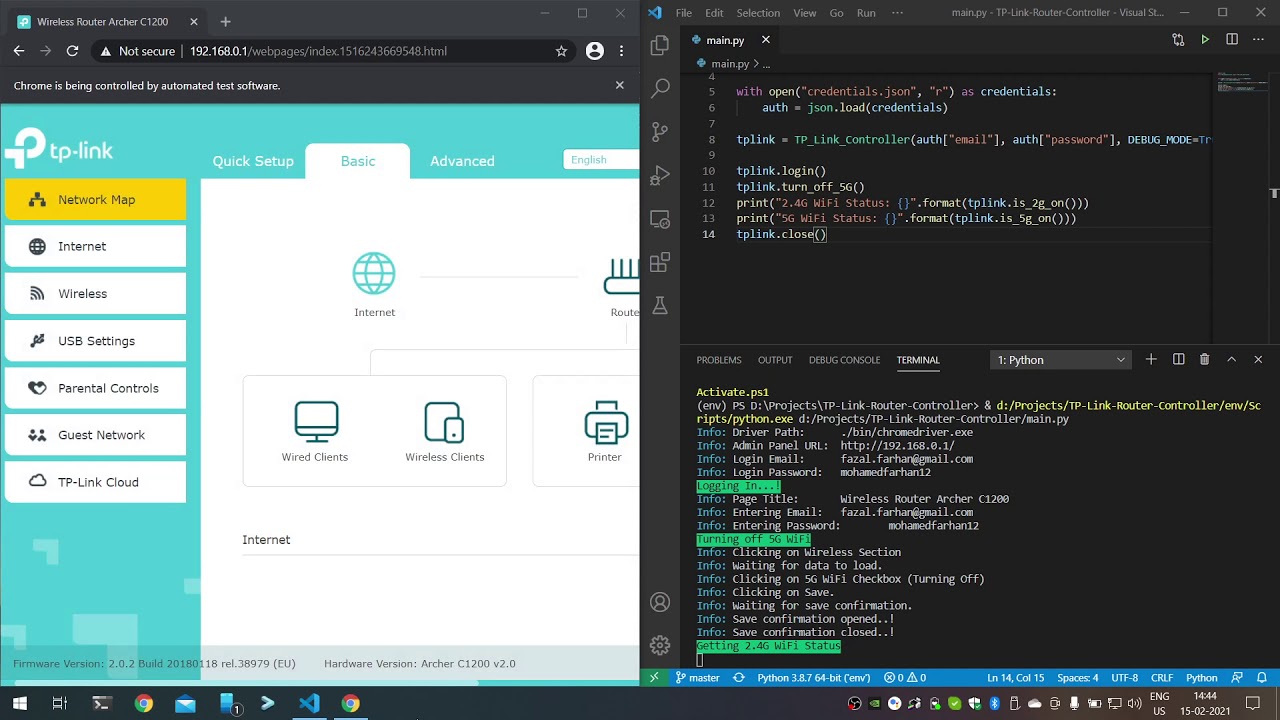The height and width of the screenshot is (720, 1280).
Task: Switch to the Quick Setup tab
Action: pos(253,161)
